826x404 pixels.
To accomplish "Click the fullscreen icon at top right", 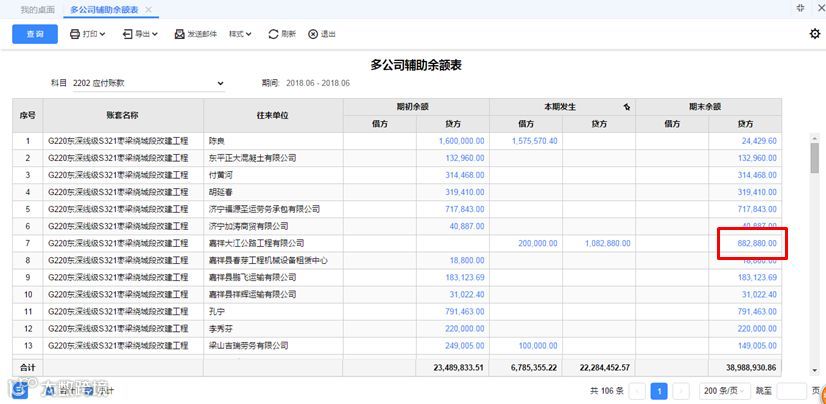I will (800, 8).
